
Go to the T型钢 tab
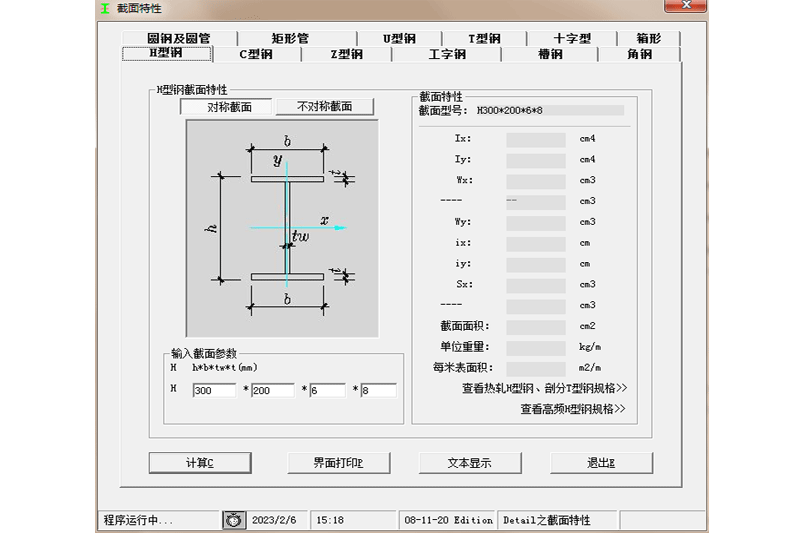point(484,38)
